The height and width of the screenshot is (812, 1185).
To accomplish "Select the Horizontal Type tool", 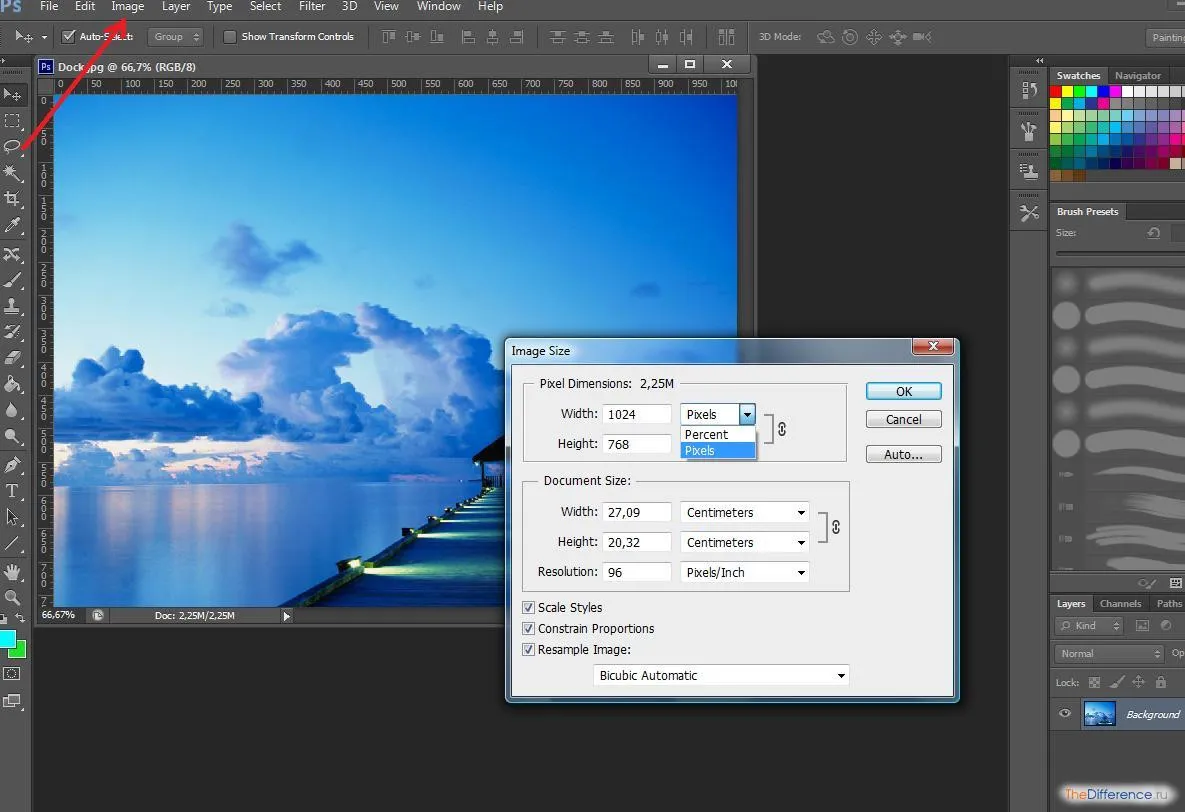I will pyautogui.click(x=12, y=491).
